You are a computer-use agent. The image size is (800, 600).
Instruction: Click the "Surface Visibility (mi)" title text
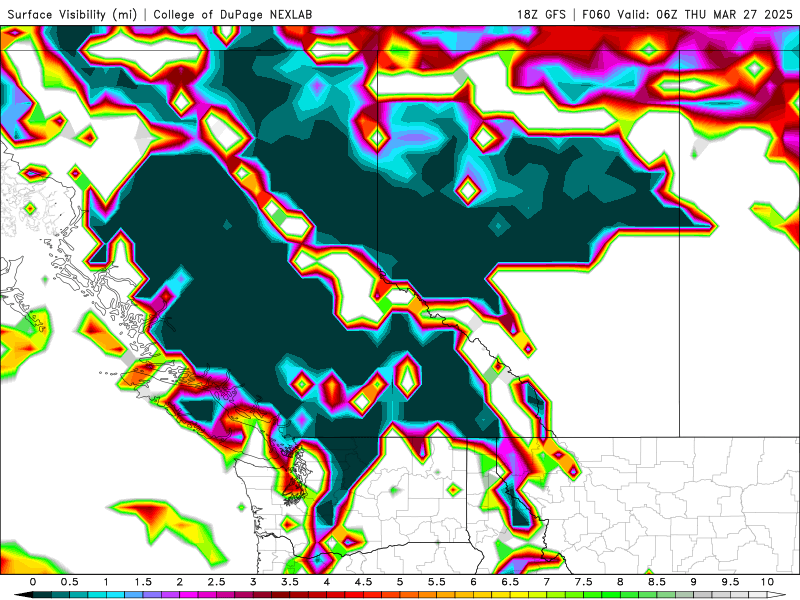[72, 14]
